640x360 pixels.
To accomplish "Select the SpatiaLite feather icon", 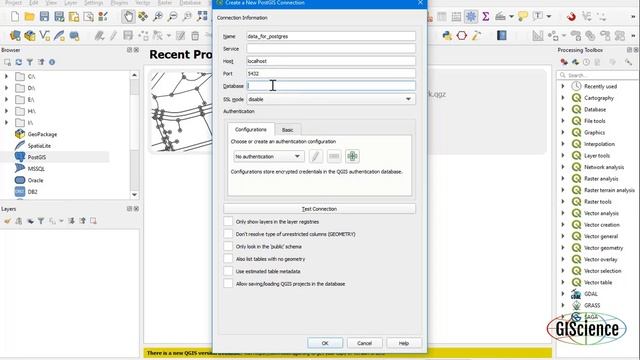I will coord(20,145).
